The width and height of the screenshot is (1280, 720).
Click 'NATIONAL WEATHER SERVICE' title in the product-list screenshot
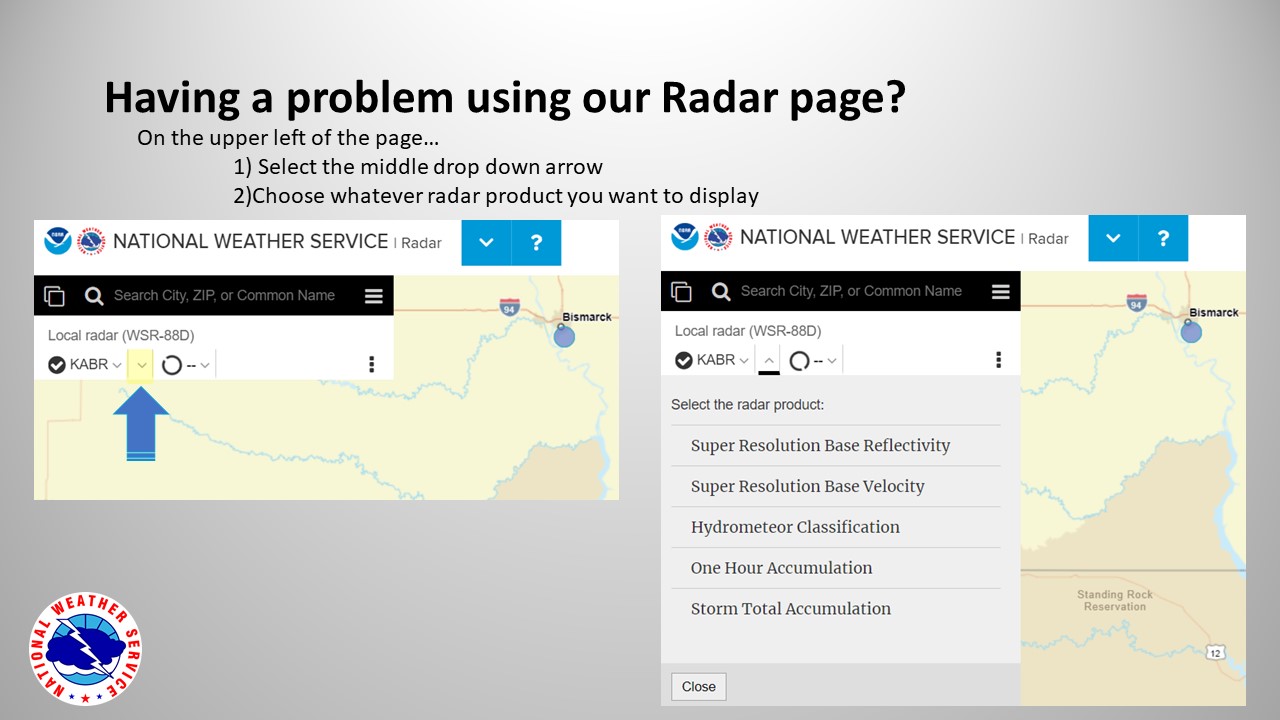(x=878, y=237)
